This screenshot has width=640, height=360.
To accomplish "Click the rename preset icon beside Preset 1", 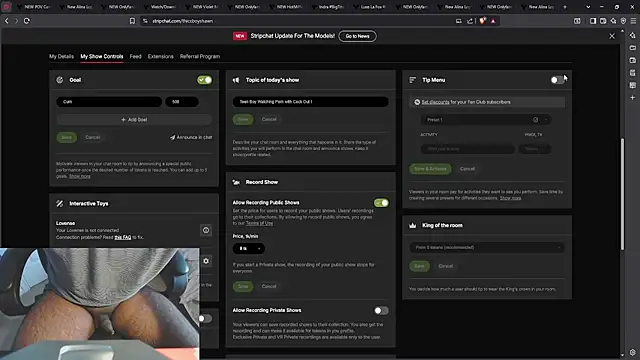I will pyautogui.click(x=535, y=120).
